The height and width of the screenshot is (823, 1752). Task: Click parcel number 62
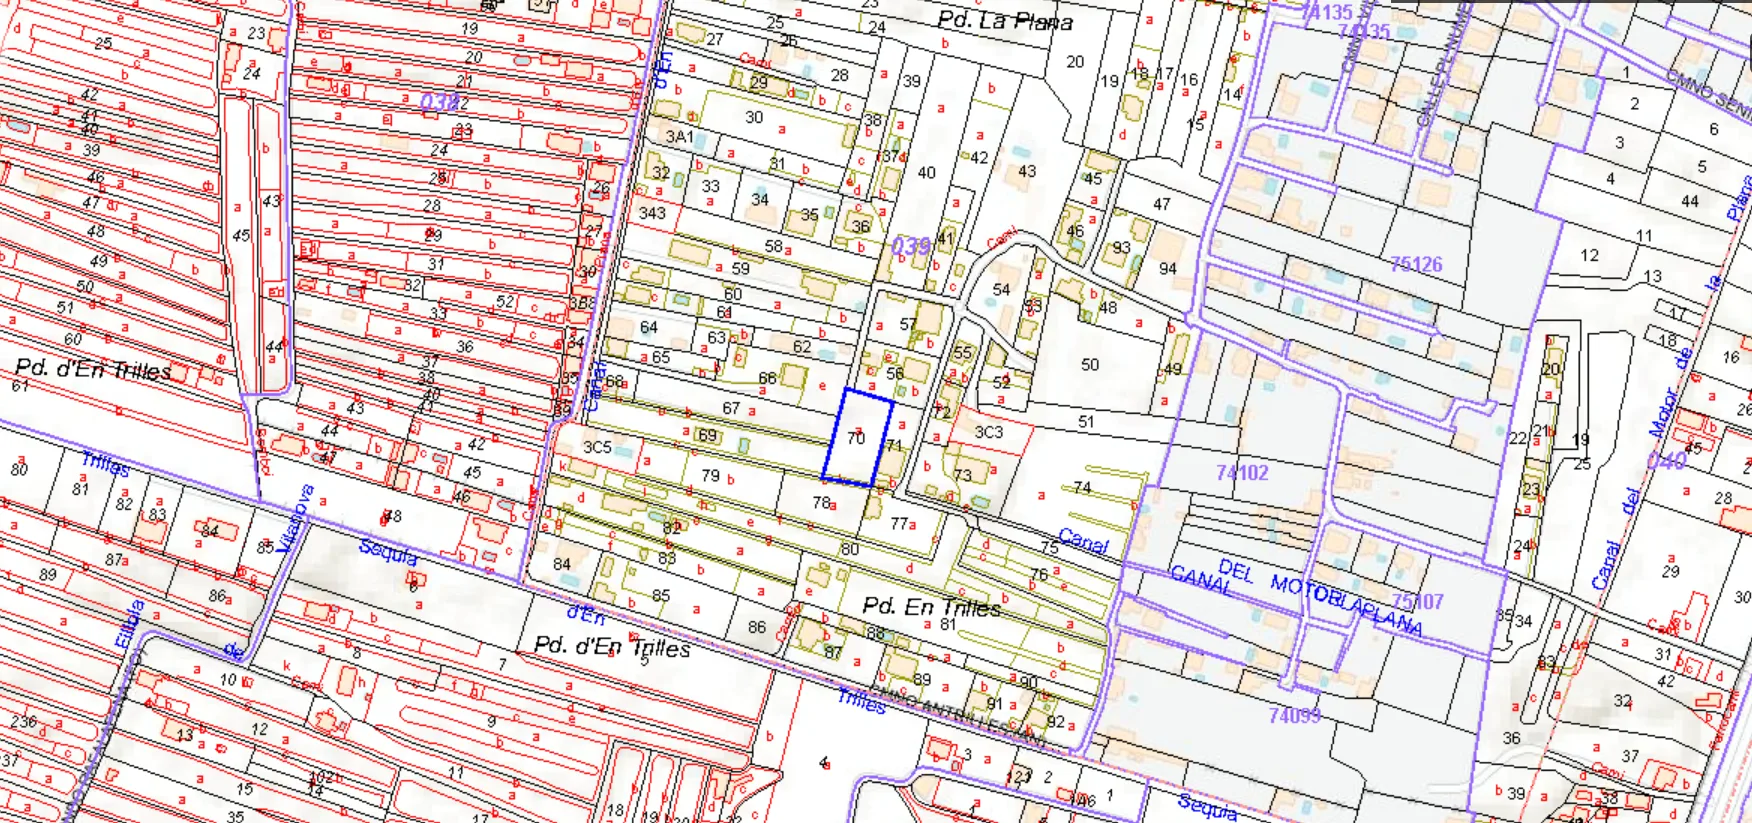(x=802, y=346)
